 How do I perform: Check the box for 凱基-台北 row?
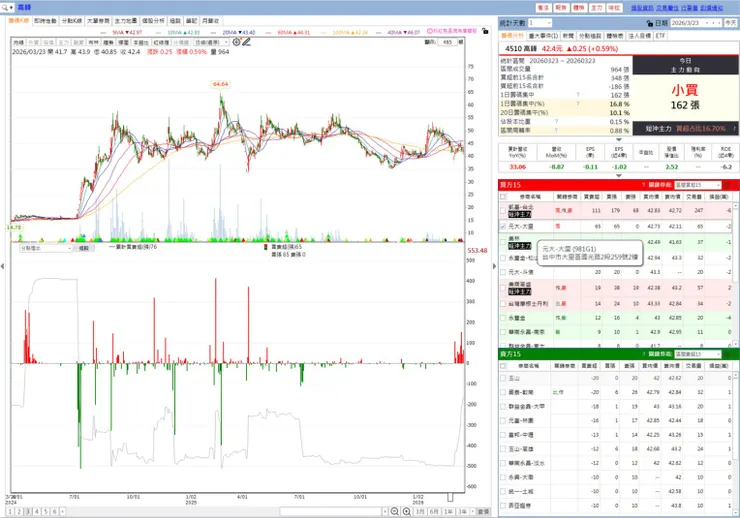503,210
